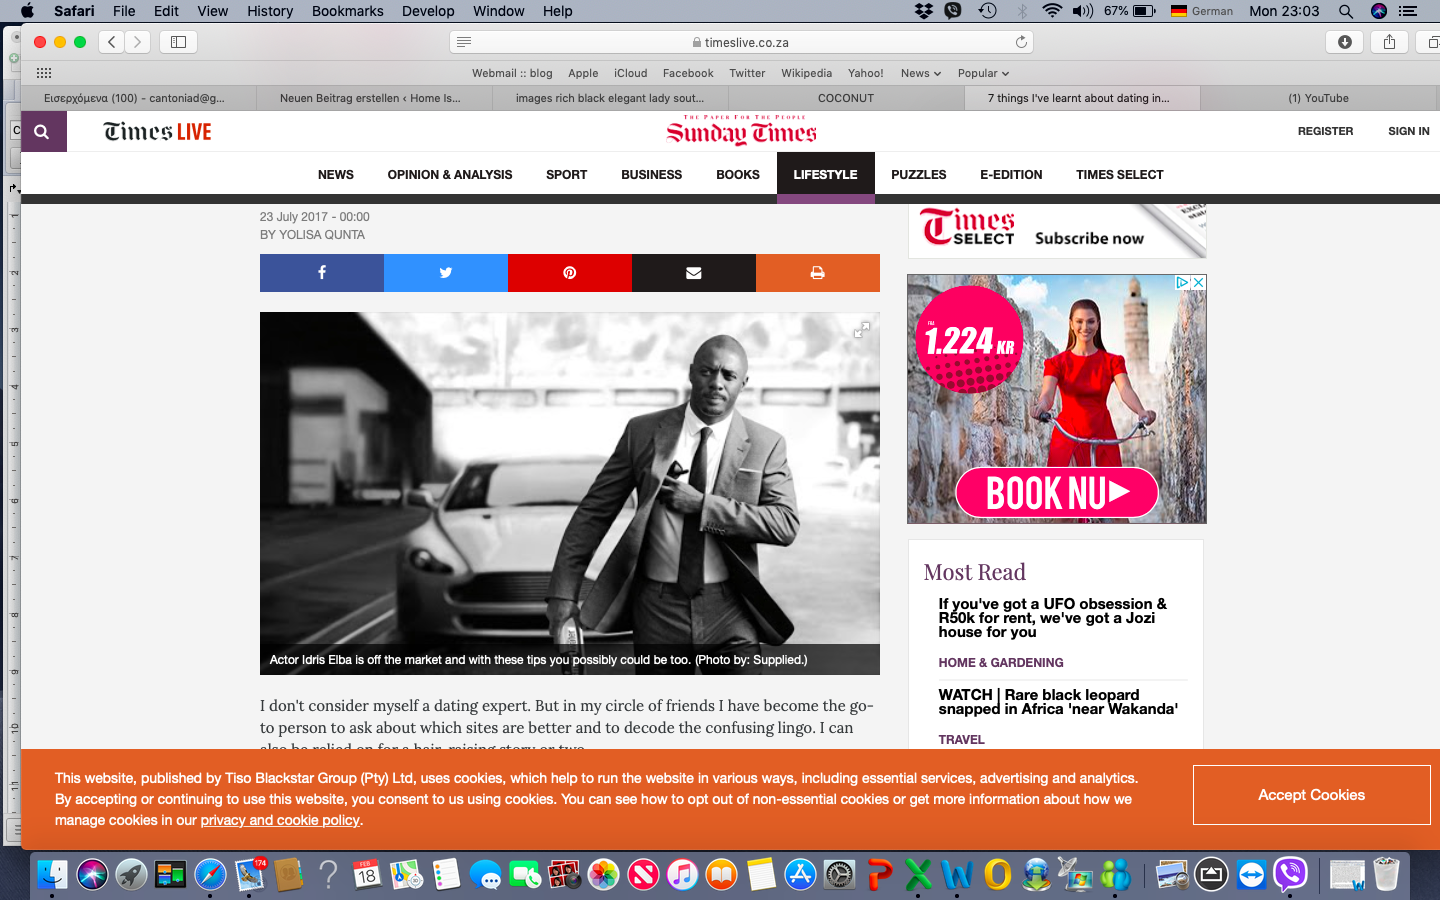Open TIMES SELECT section
Screen dimensions: 1440x900
pos(1120,174)
